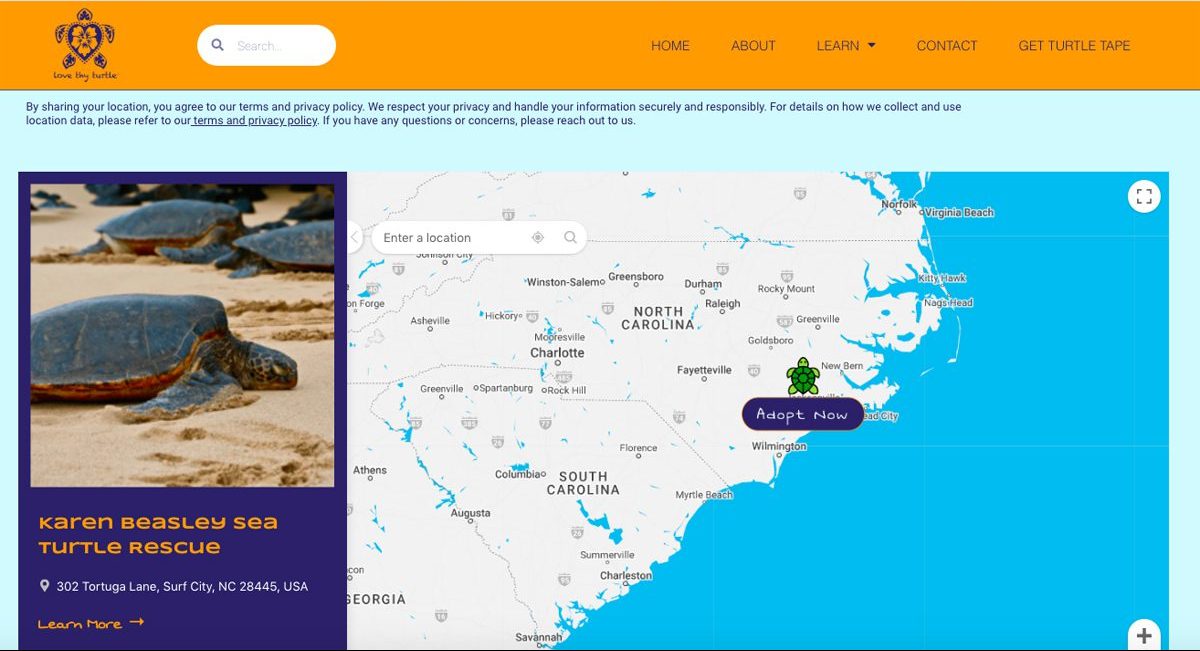
Task: Click the SOUTH CAROLINA state label
Action: pos(583,483)
